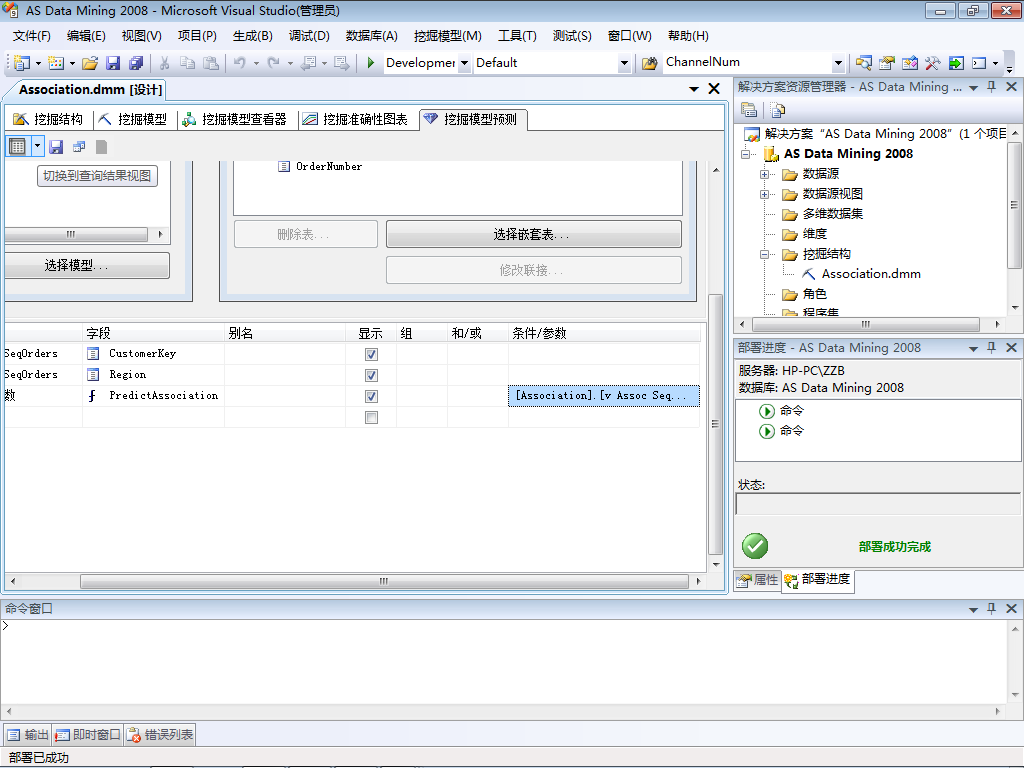Image resolution: width=1024 pixels, height=768 pixels.
Task: Click the Add New Item toolbar icon
Action: [56, 63]
